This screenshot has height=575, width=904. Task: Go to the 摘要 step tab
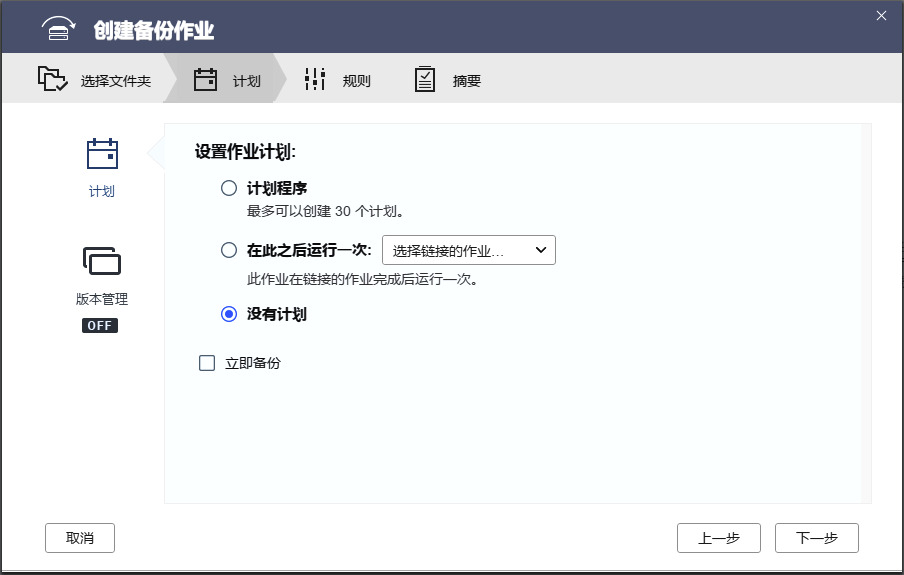pos(448,79)
